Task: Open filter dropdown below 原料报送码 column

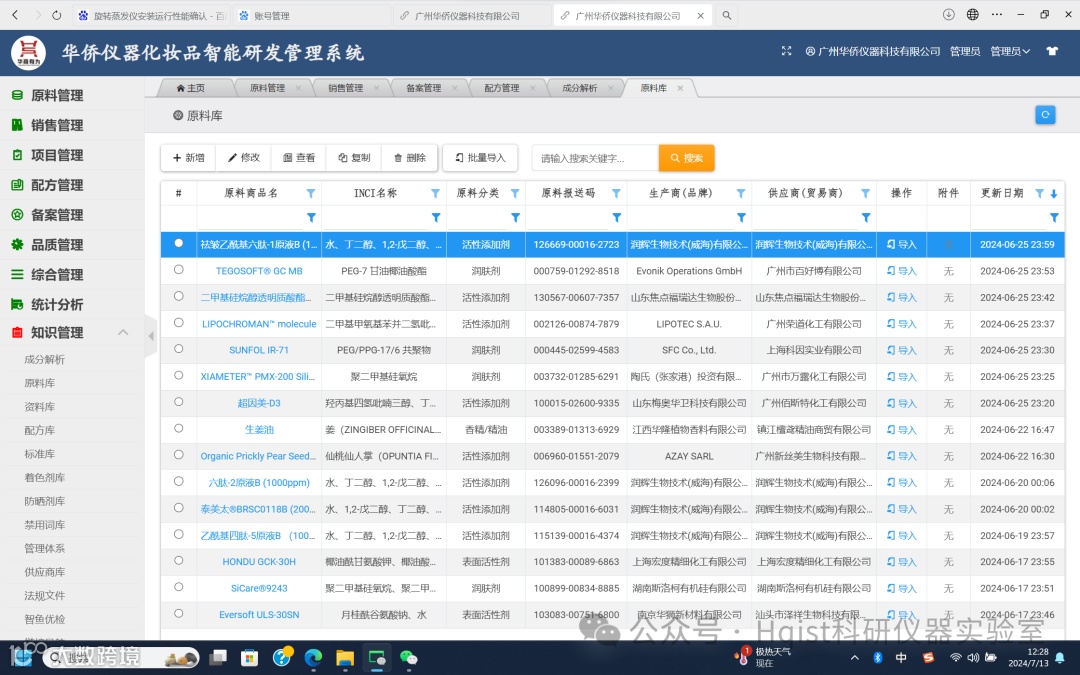Action: click(616, 218)
